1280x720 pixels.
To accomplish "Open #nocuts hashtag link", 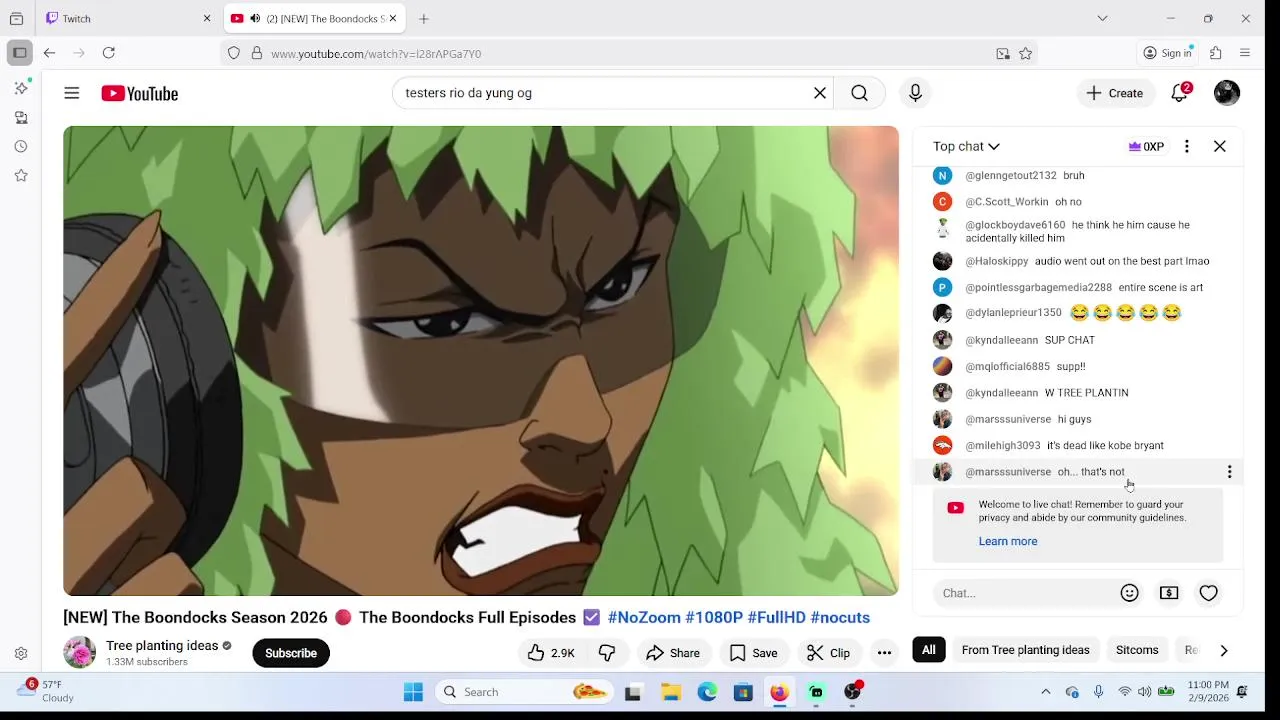I will click(840, 617).
